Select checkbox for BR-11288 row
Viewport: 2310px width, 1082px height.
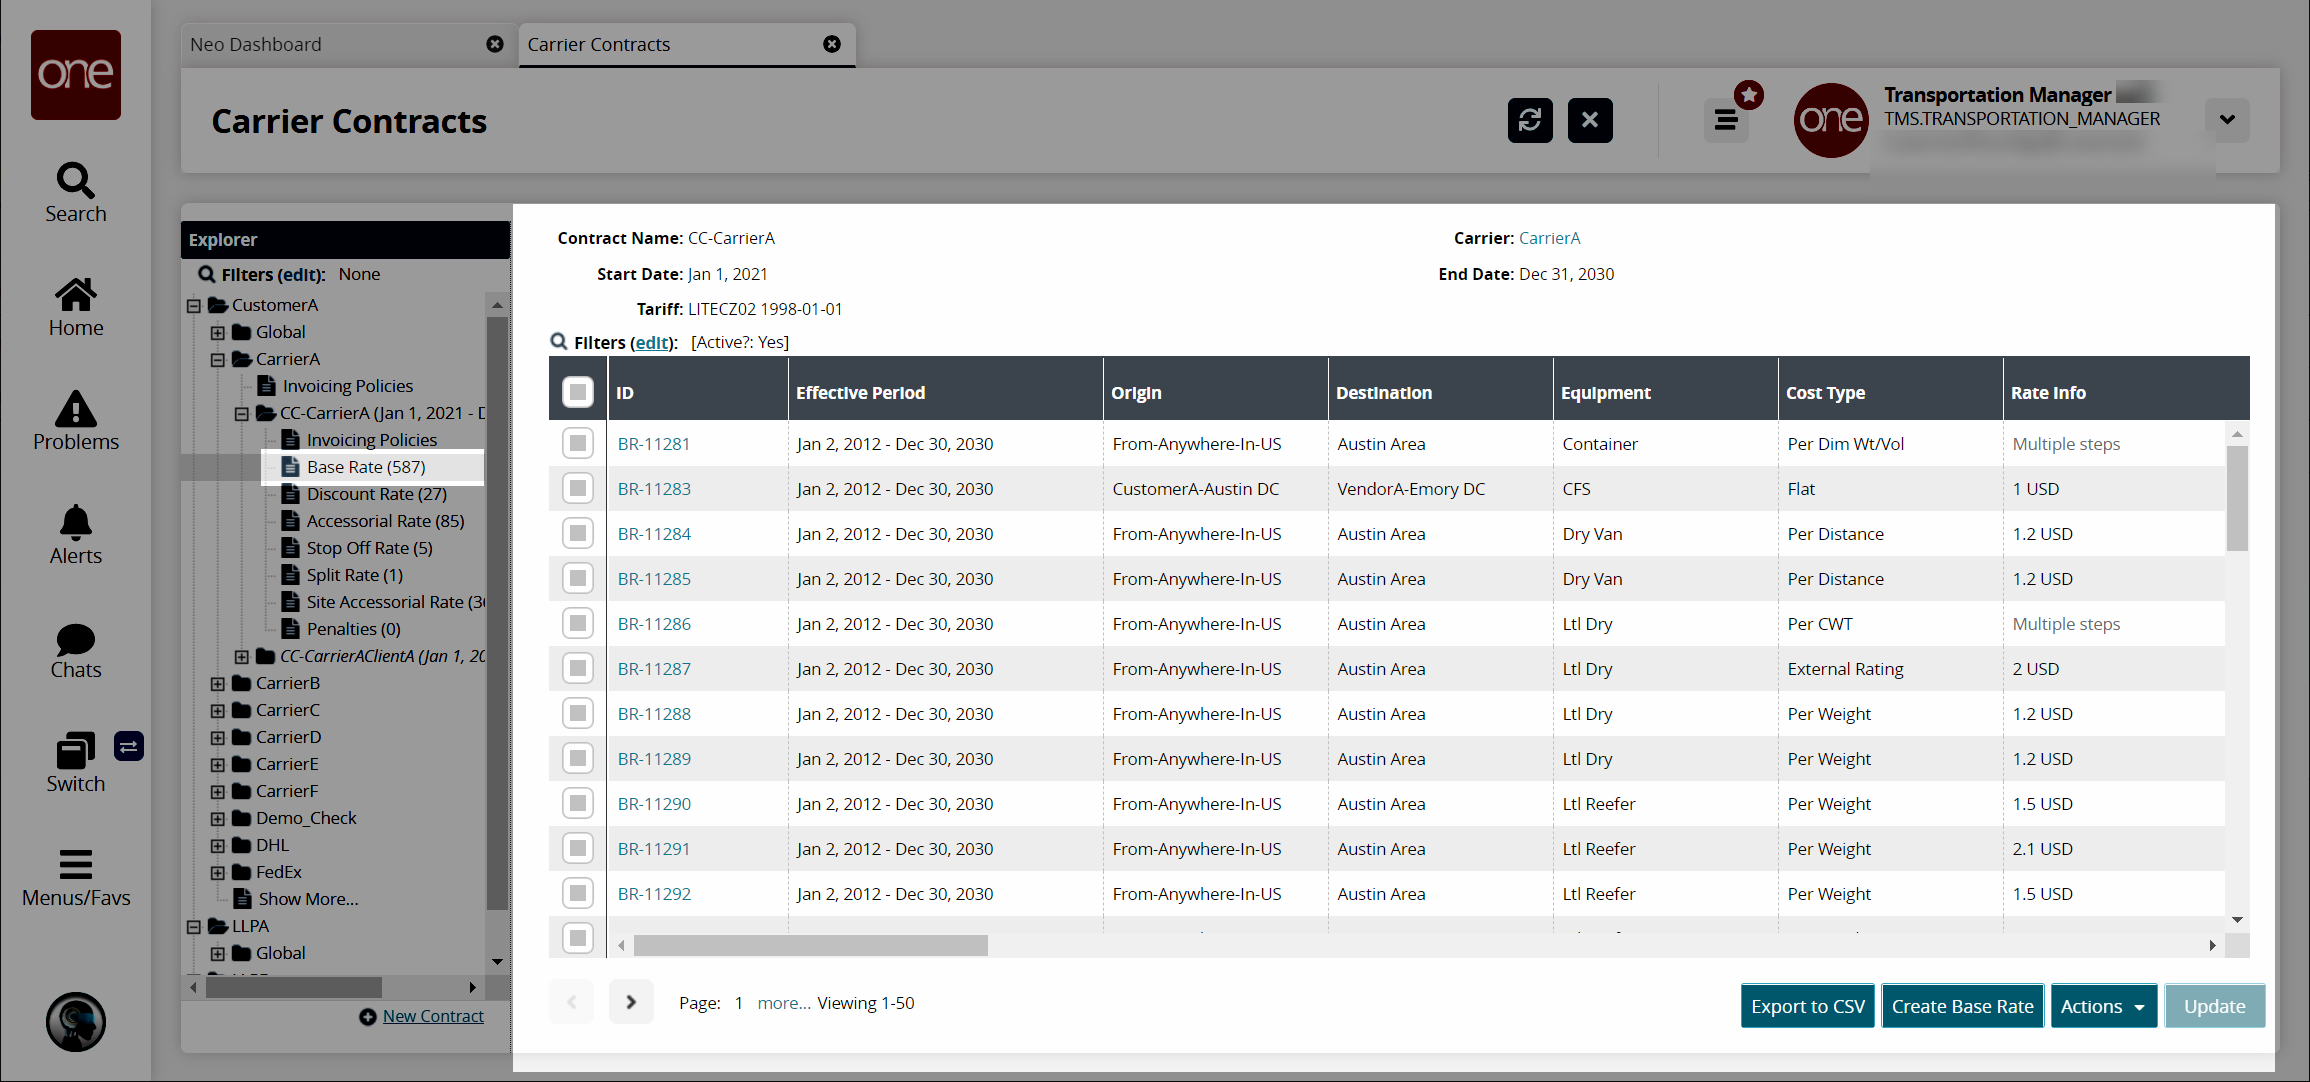578,714
